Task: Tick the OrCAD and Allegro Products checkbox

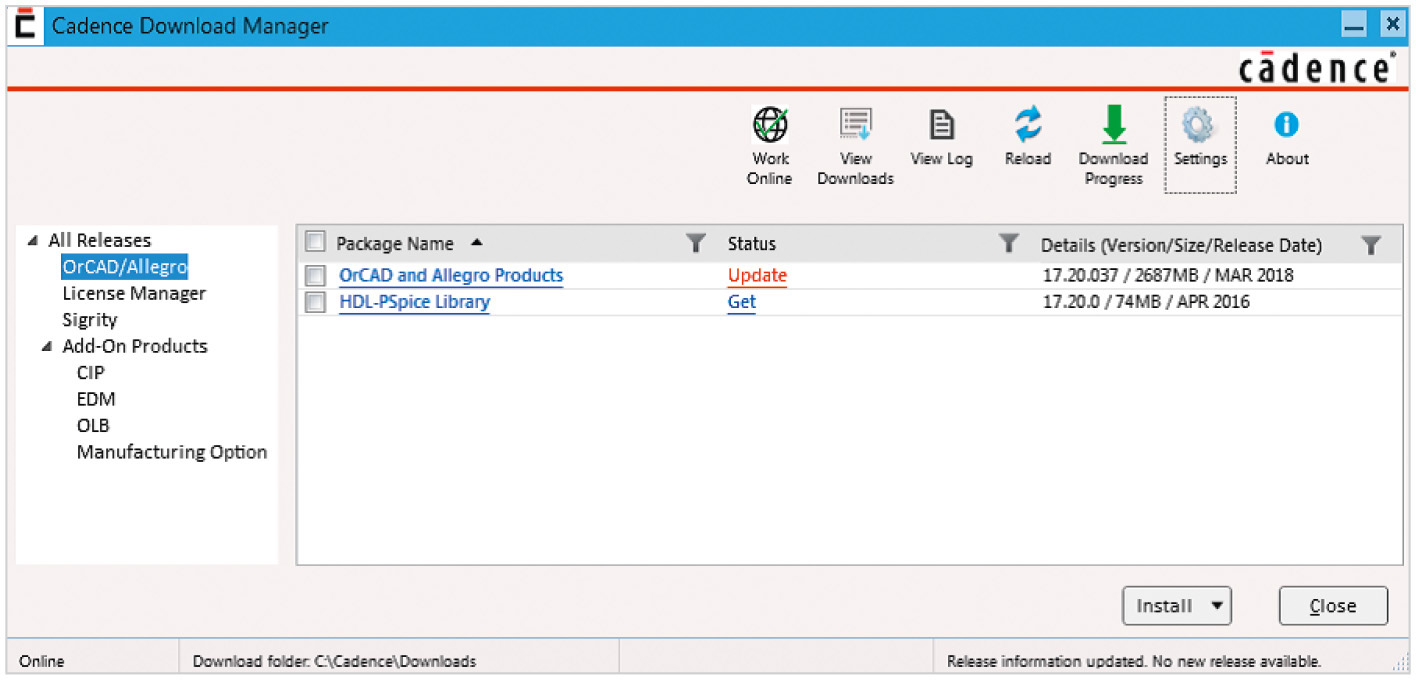Action: (x=315, y=275)
